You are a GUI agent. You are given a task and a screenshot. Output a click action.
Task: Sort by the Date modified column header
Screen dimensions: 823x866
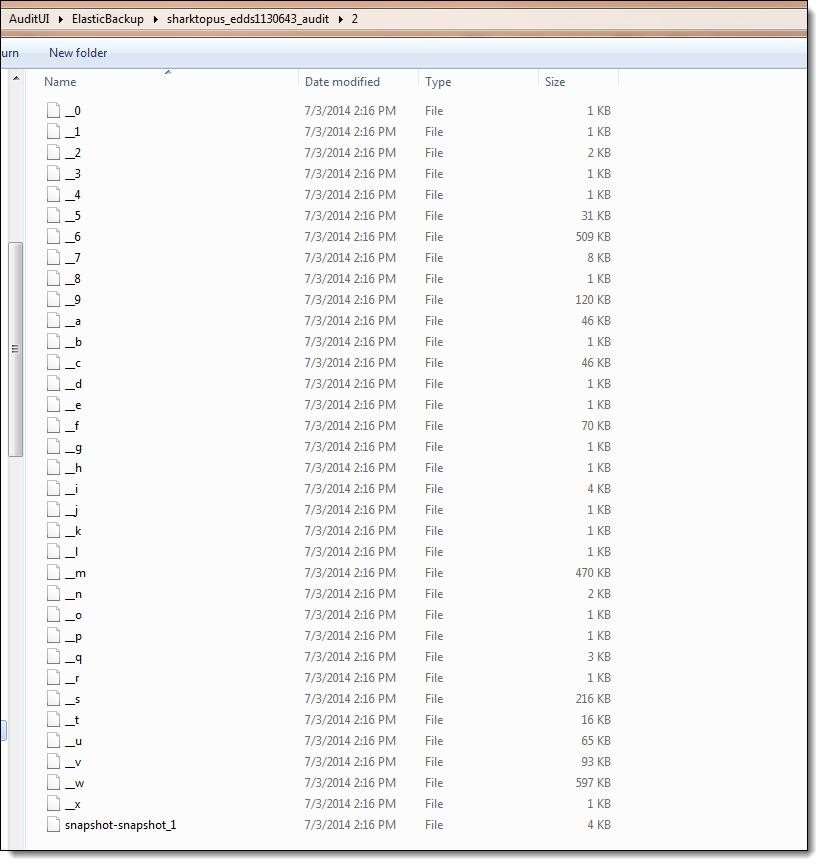tap(342, 82)
